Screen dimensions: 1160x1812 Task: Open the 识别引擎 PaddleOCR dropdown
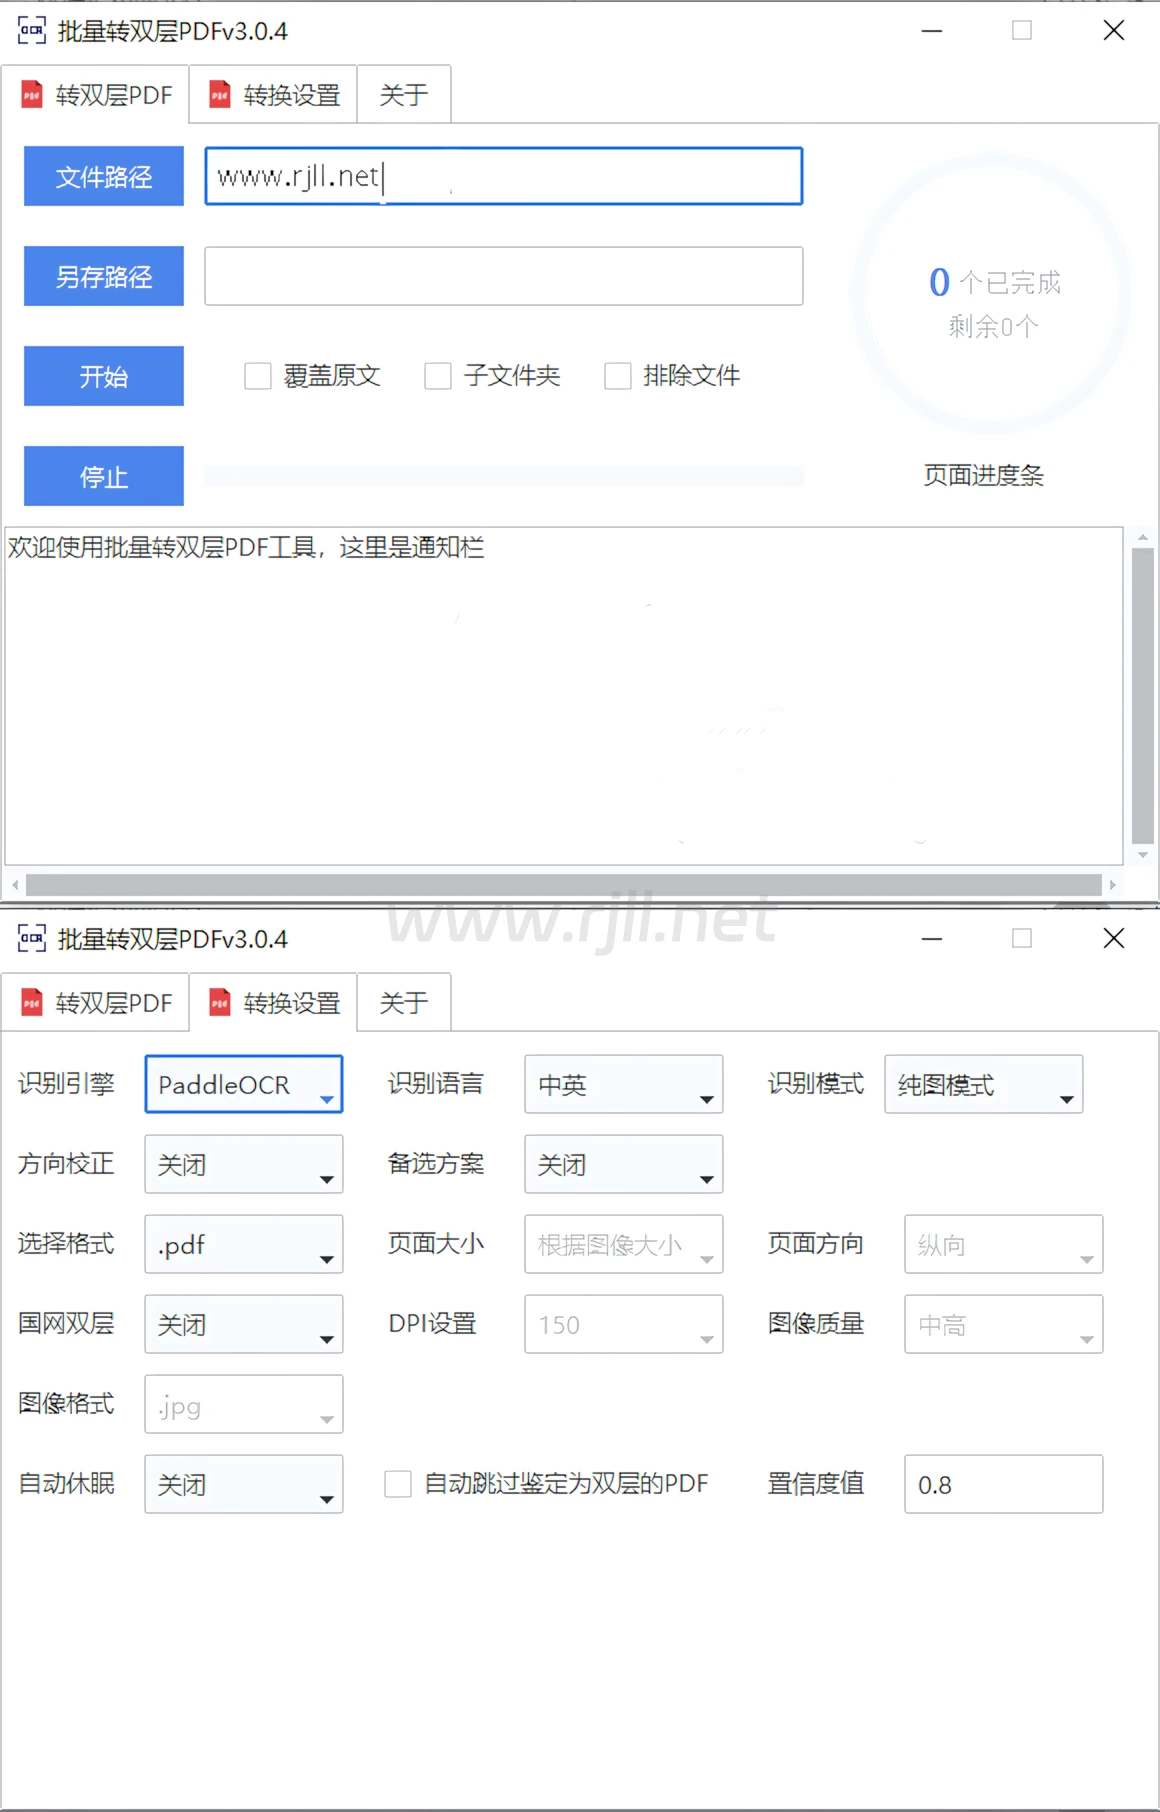coord(244,1084)
